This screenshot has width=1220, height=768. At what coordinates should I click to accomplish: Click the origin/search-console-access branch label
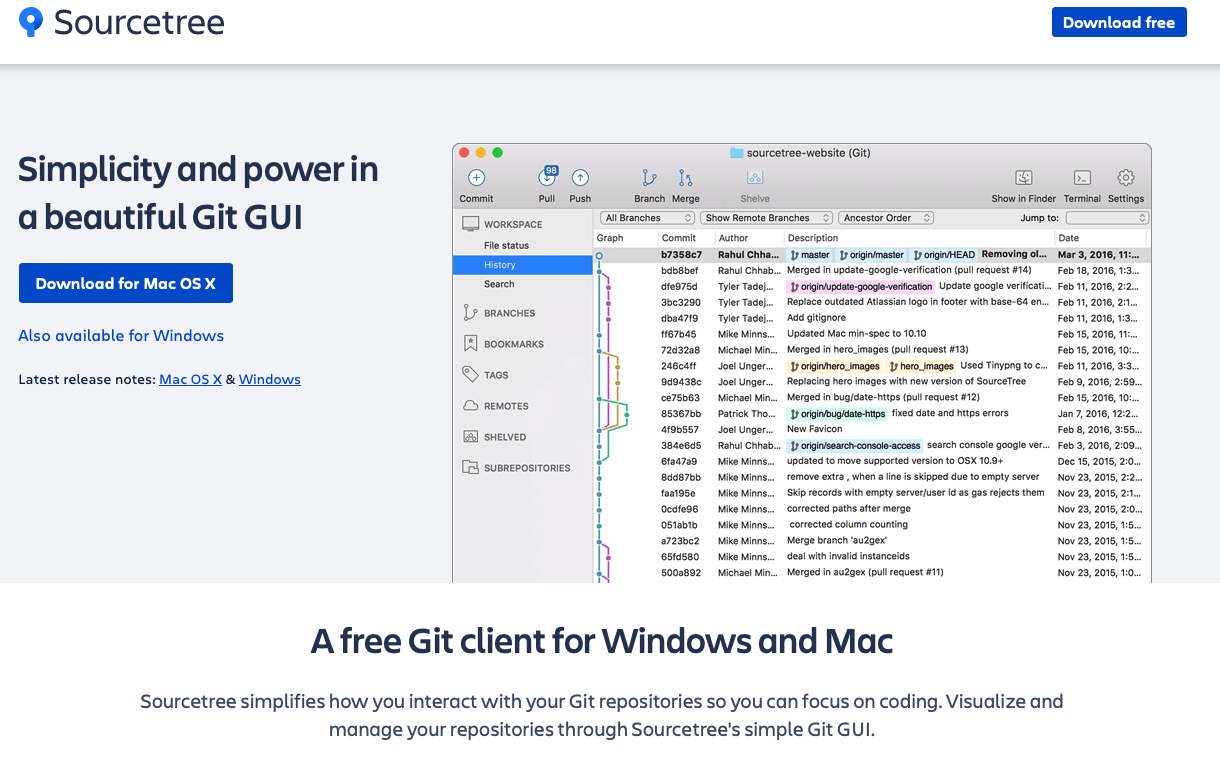(854, 446)
